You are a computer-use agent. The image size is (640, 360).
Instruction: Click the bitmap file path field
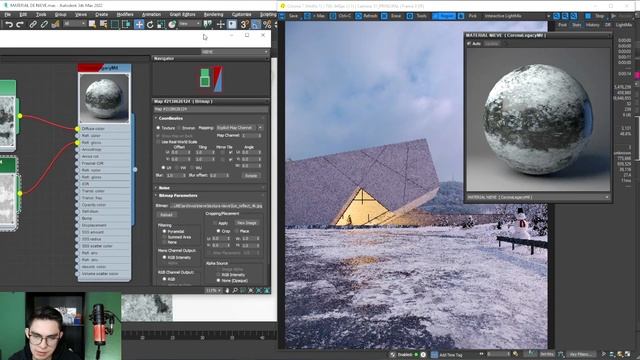tap(216, 206)
